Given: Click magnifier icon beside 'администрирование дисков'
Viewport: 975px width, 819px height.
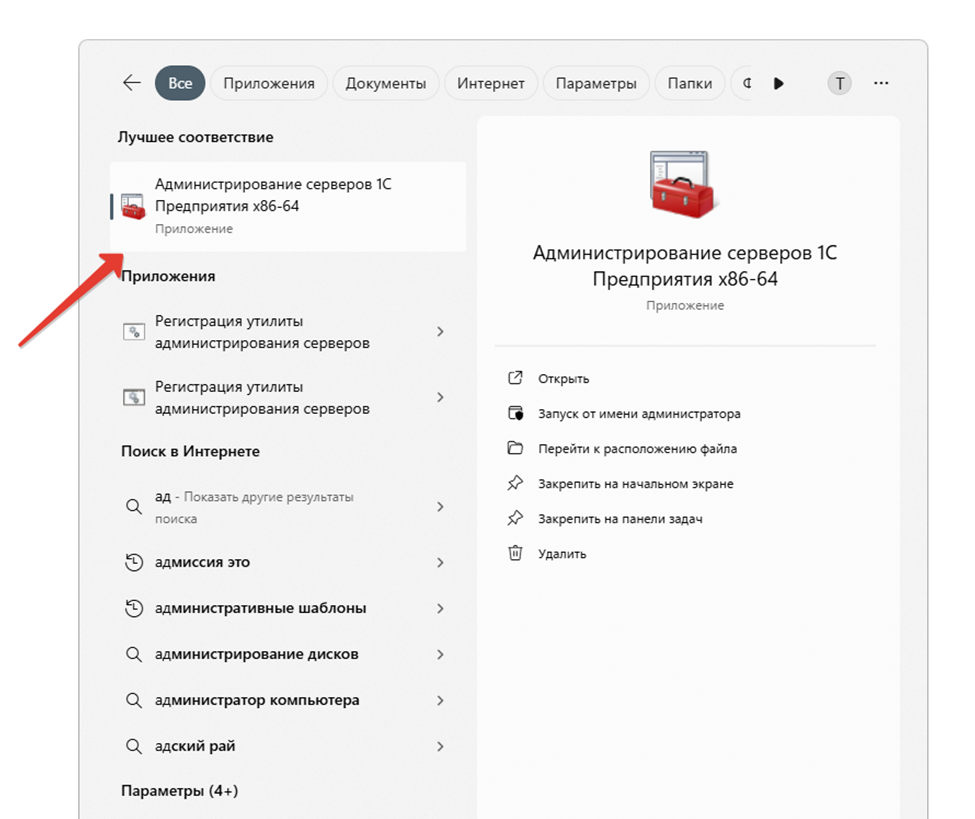Looking at the screenshot, I should point(134,654).
